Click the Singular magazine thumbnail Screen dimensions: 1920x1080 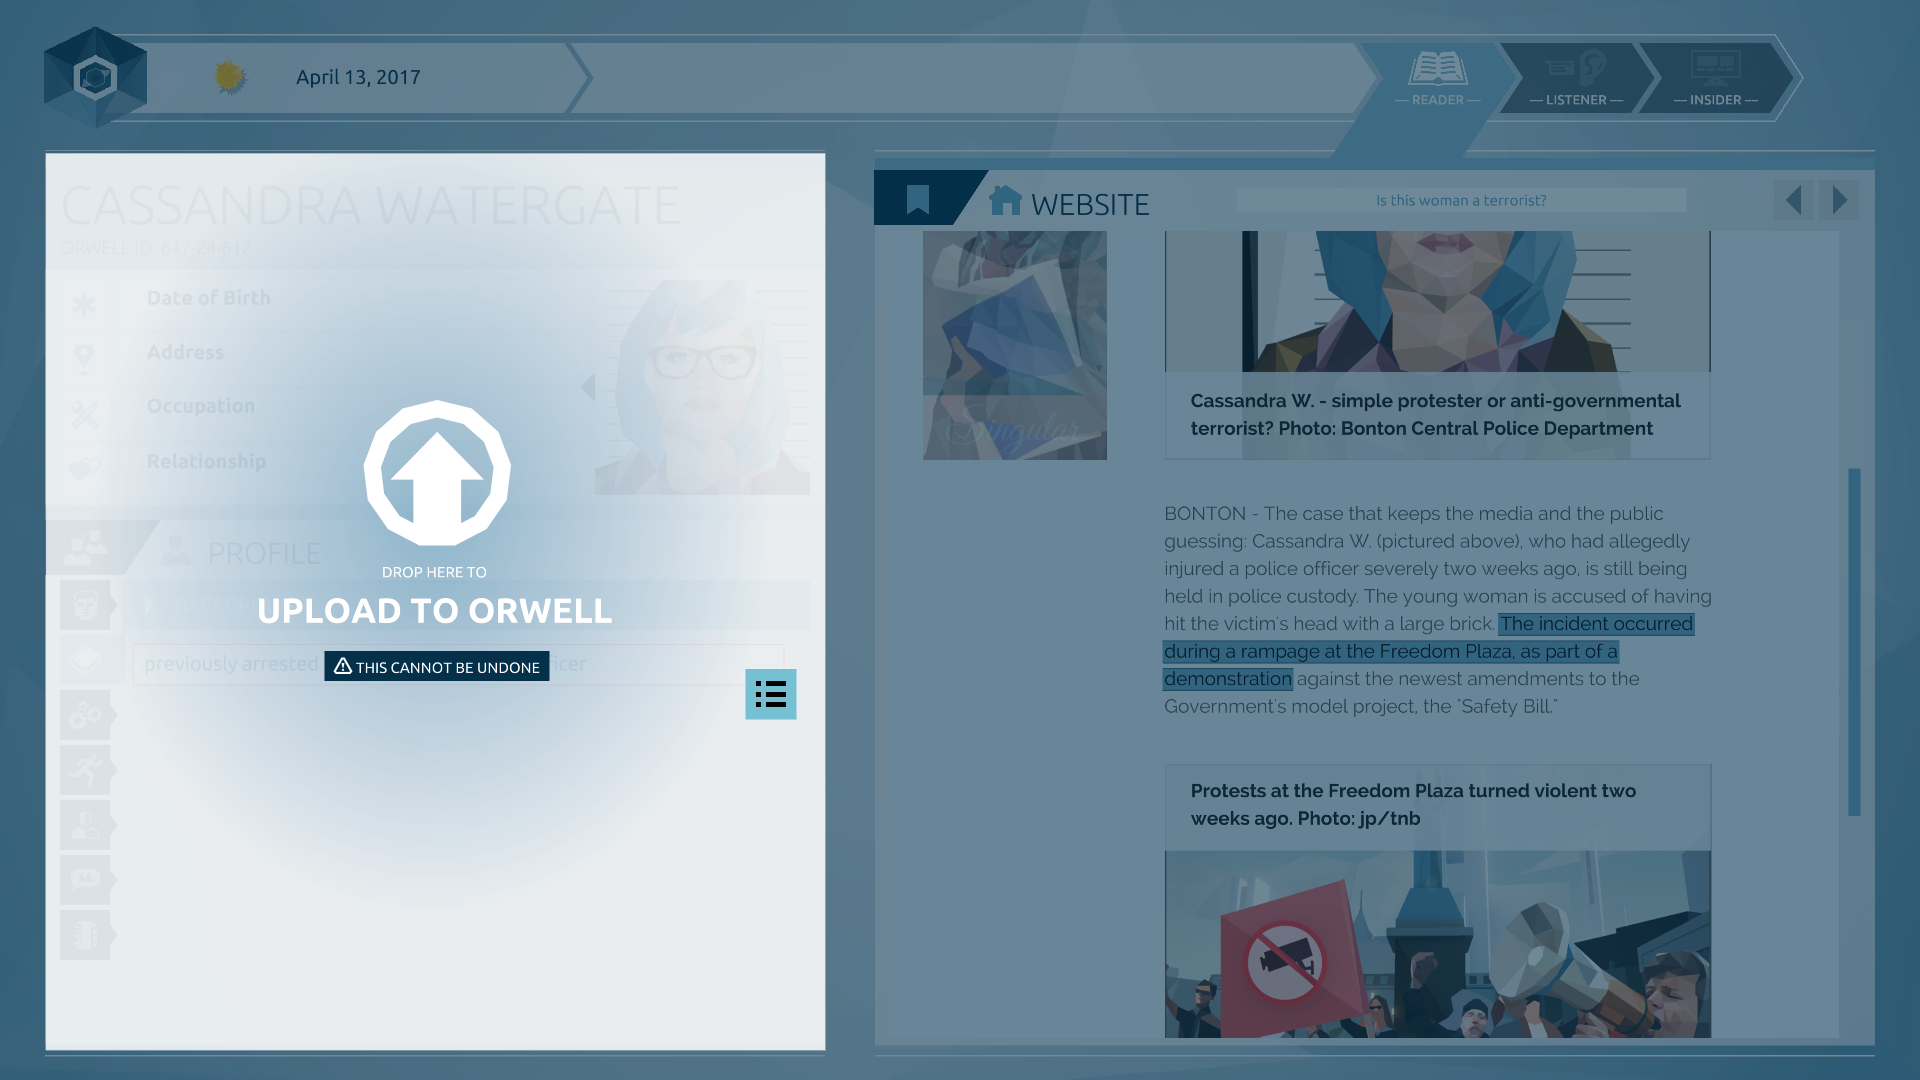[1014, 345]
